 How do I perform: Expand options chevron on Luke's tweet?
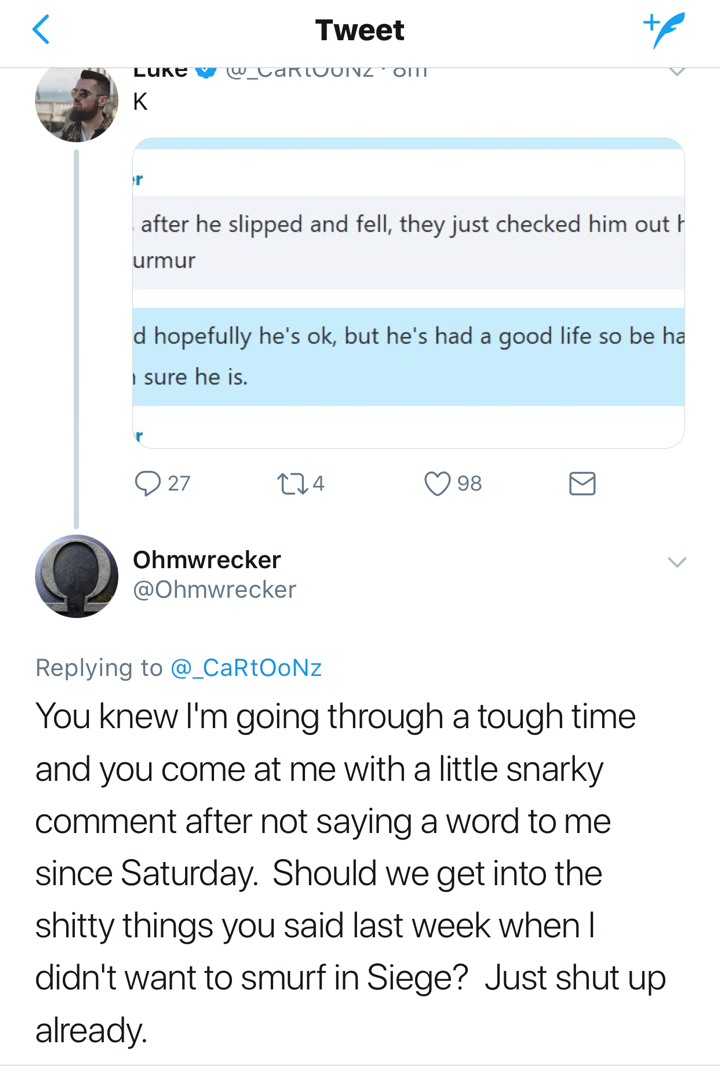click(677, 71)
